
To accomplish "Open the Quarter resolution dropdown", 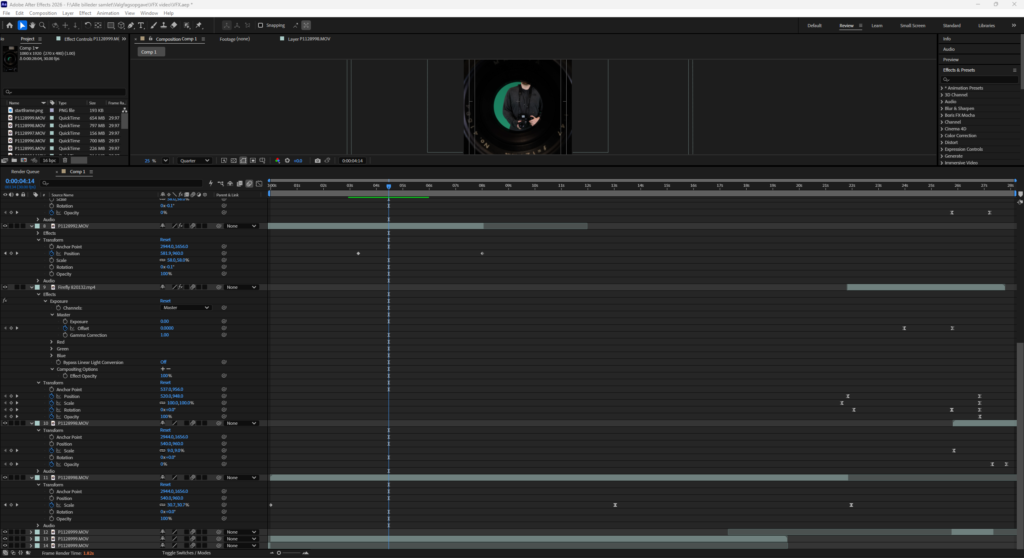I will pyautogui.click(x=195, y=161).
